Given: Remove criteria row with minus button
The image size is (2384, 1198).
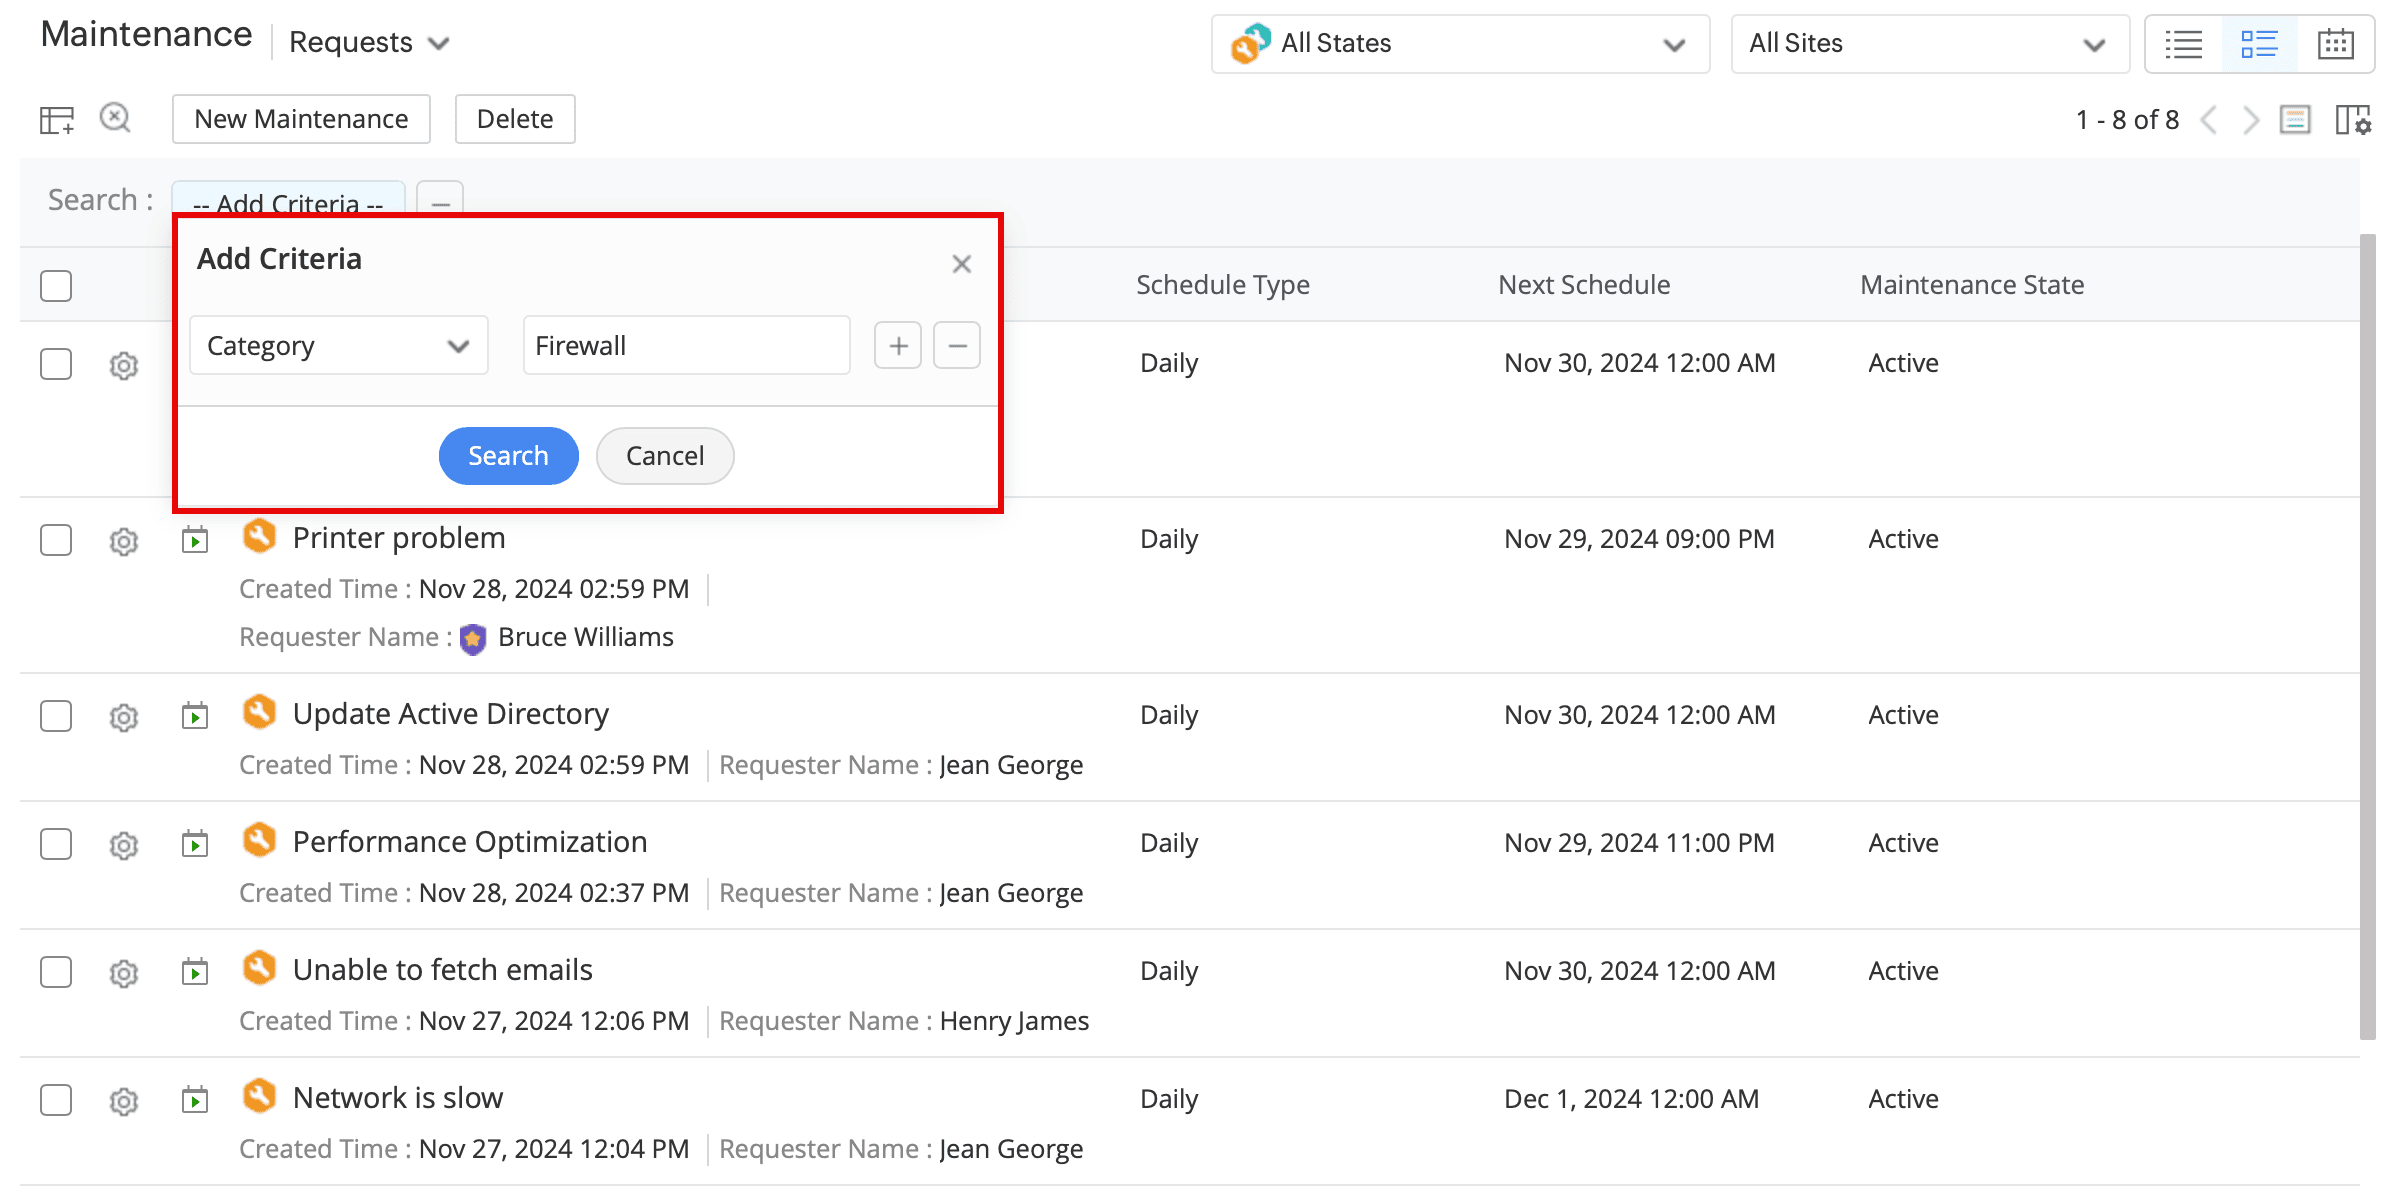Looking at the screenshot, I should click(x=957, y=346).
